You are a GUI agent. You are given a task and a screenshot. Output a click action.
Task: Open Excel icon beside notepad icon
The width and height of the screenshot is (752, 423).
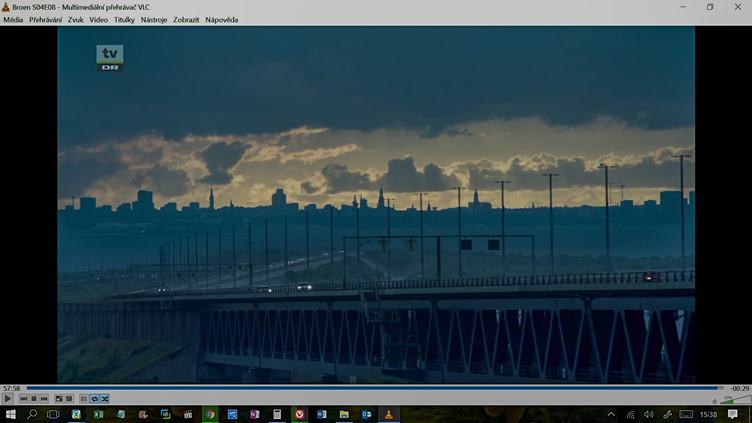pos(98,414)
